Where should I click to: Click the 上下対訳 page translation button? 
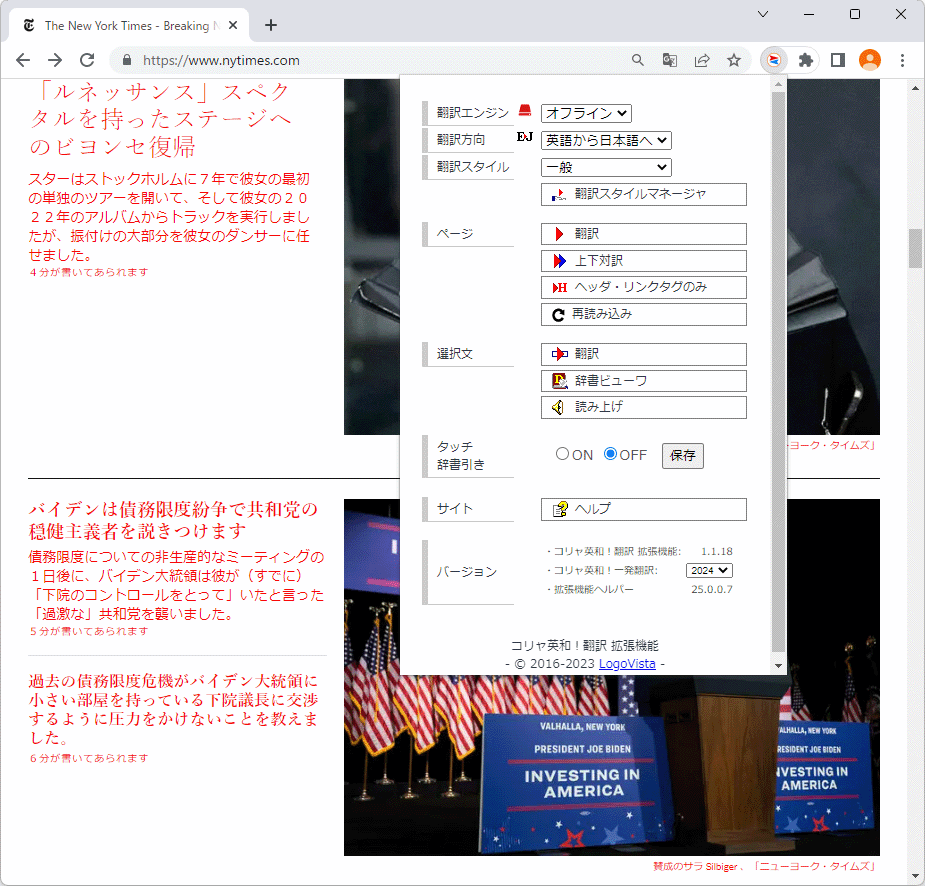644,261
